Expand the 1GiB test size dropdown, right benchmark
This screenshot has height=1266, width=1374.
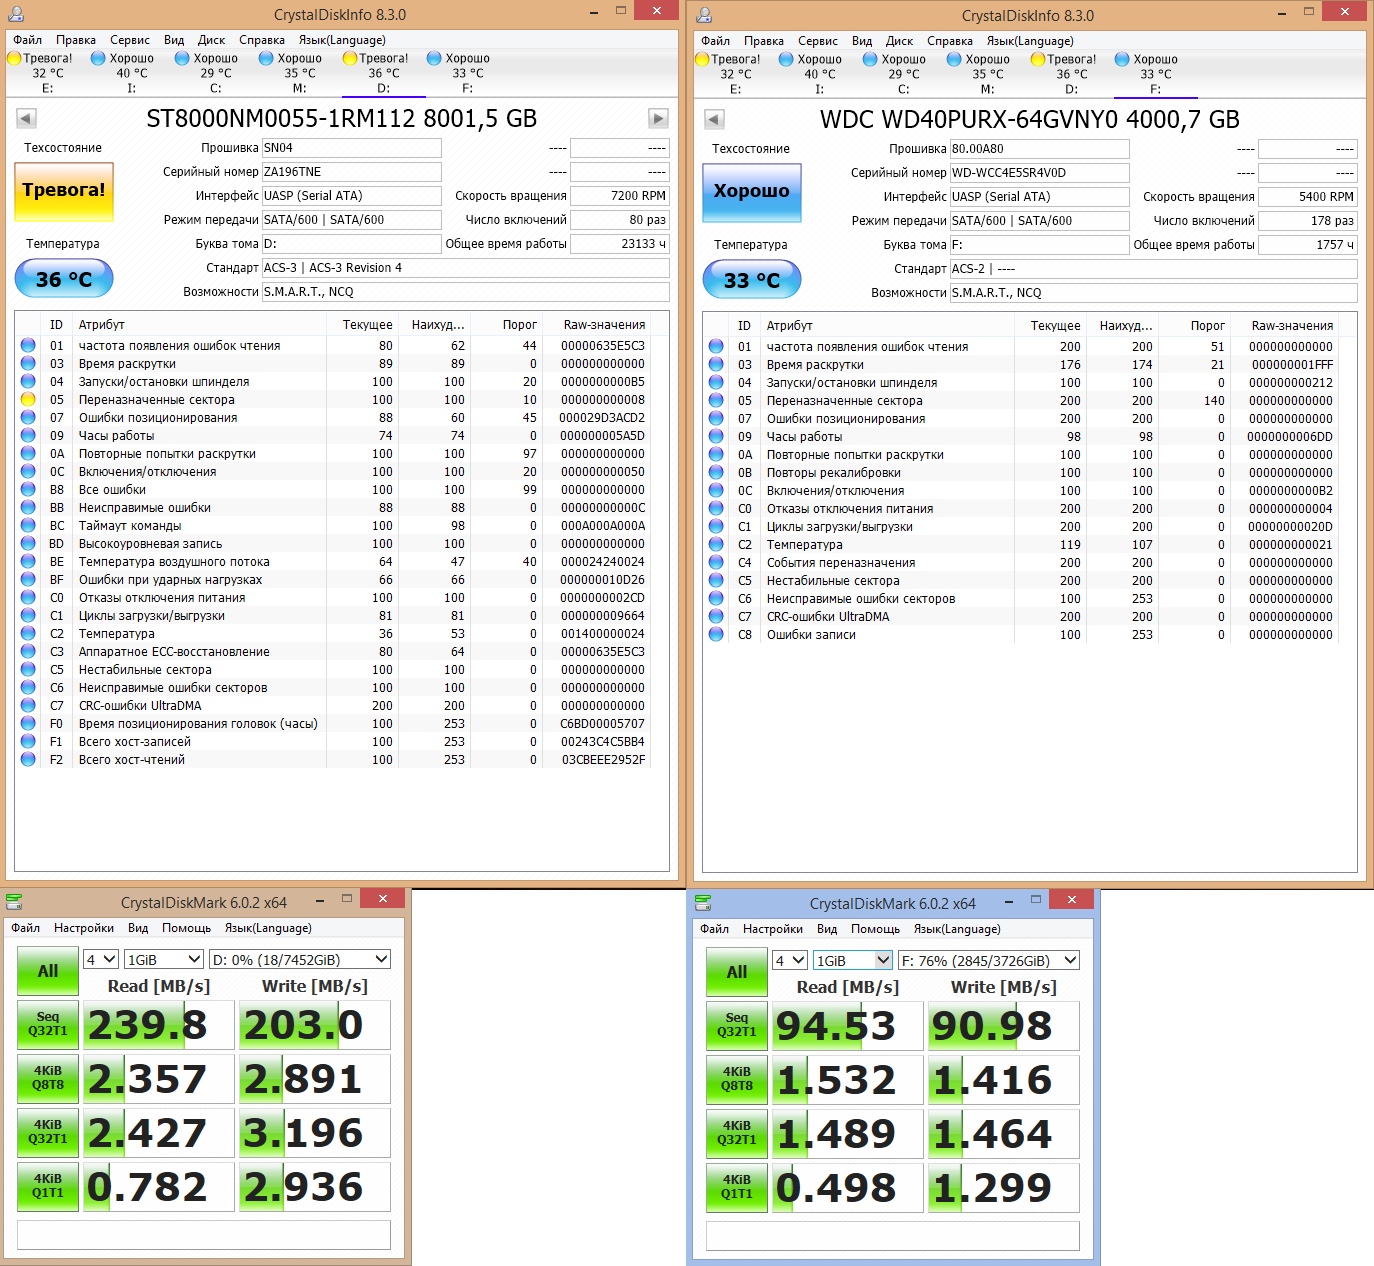(853, 961)
